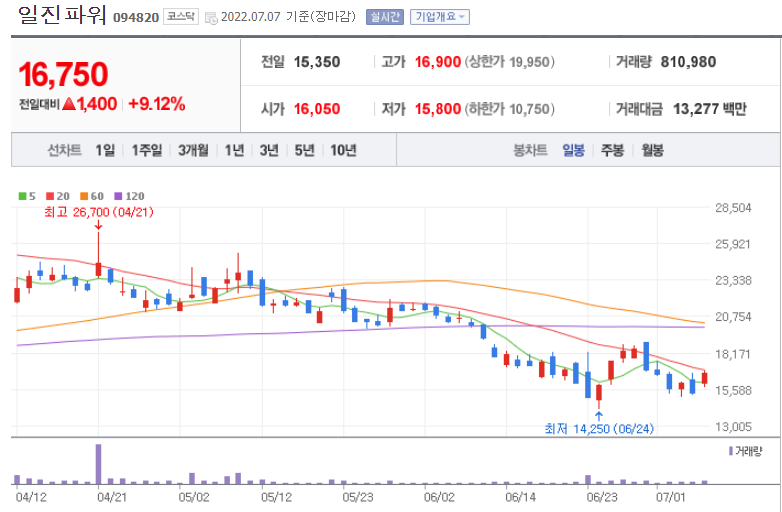Click the 20,754 price axis label

(733, 317)
